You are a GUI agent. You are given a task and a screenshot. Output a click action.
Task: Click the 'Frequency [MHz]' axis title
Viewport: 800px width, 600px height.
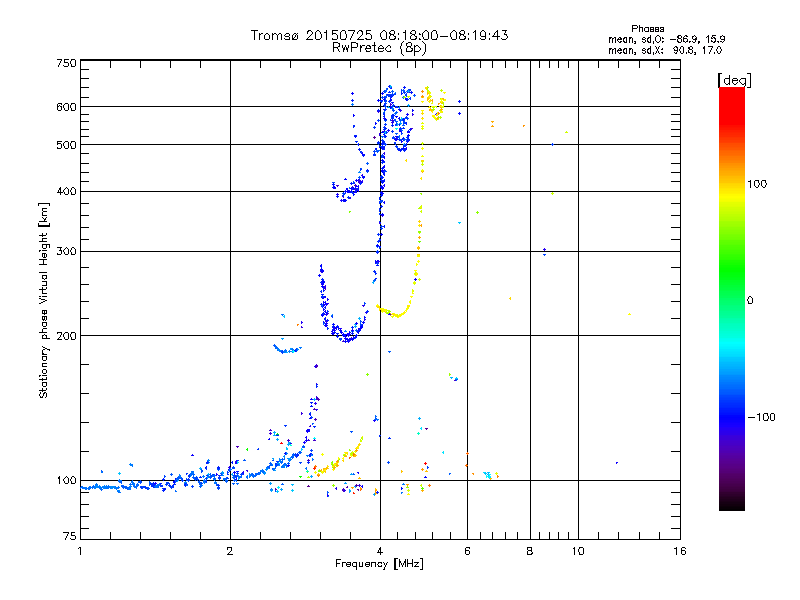pos(379,564)
